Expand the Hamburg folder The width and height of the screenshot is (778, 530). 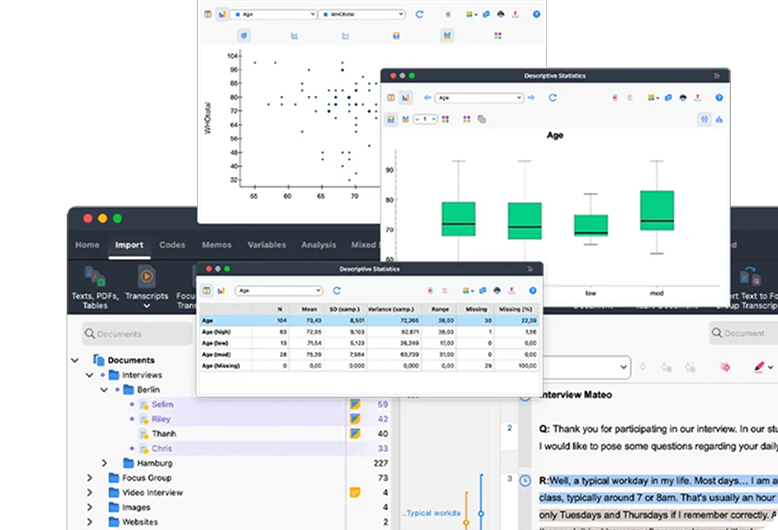click(104, 463)
